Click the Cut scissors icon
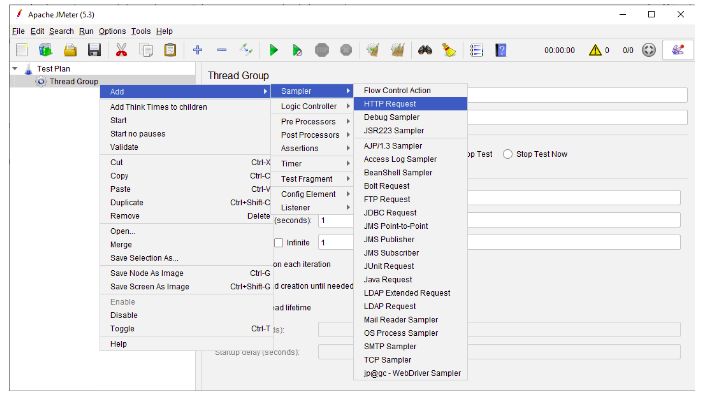 (121, 50)
